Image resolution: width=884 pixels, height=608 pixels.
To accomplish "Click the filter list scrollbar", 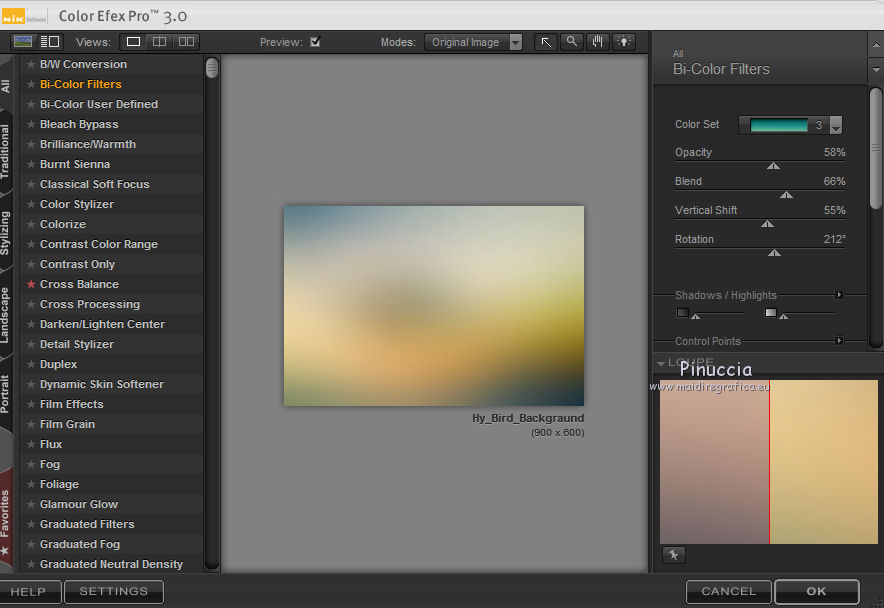I will 211,68.
